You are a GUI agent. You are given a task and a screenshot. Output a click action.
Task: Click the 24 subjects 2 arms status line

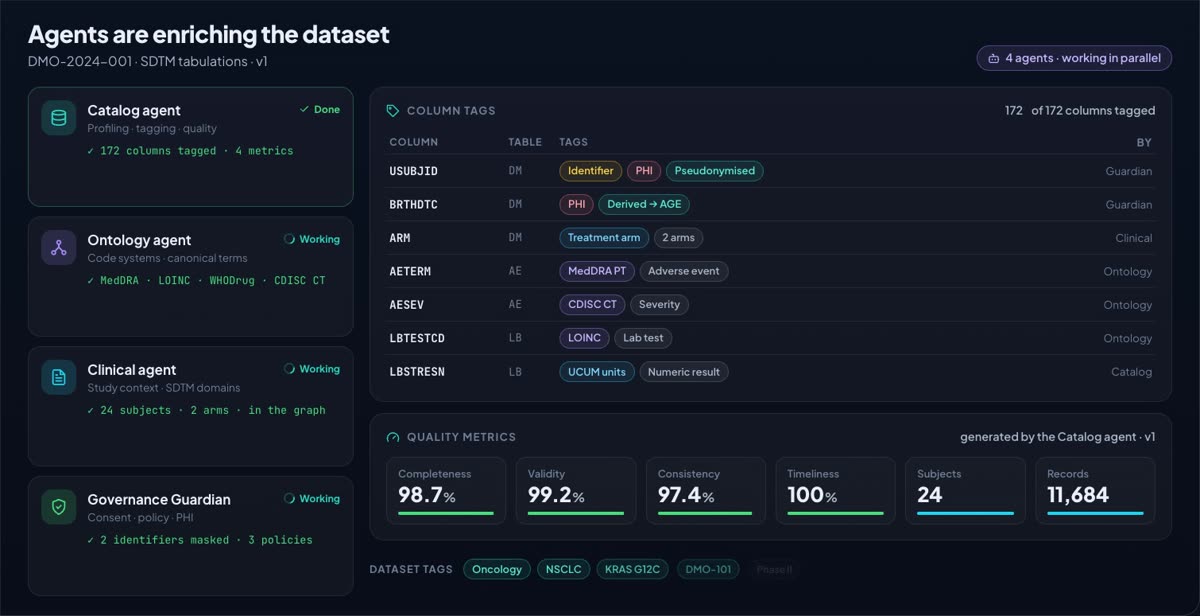[x=206, y=410]
